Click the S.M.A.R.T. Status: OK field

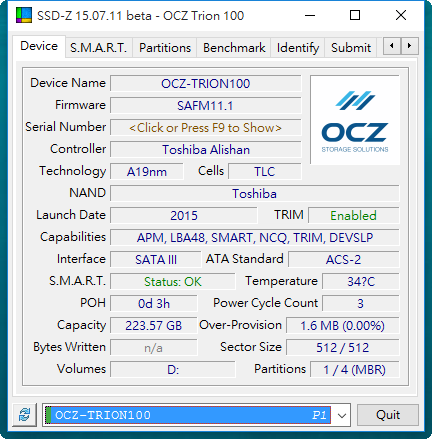click(x=173, y=282)
